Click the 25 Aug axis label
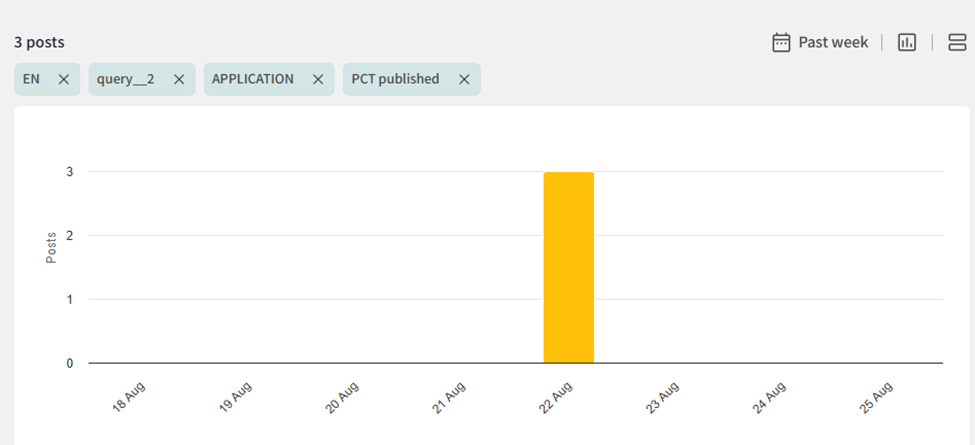This screenshot has width=975, height=445. (876, 397)
